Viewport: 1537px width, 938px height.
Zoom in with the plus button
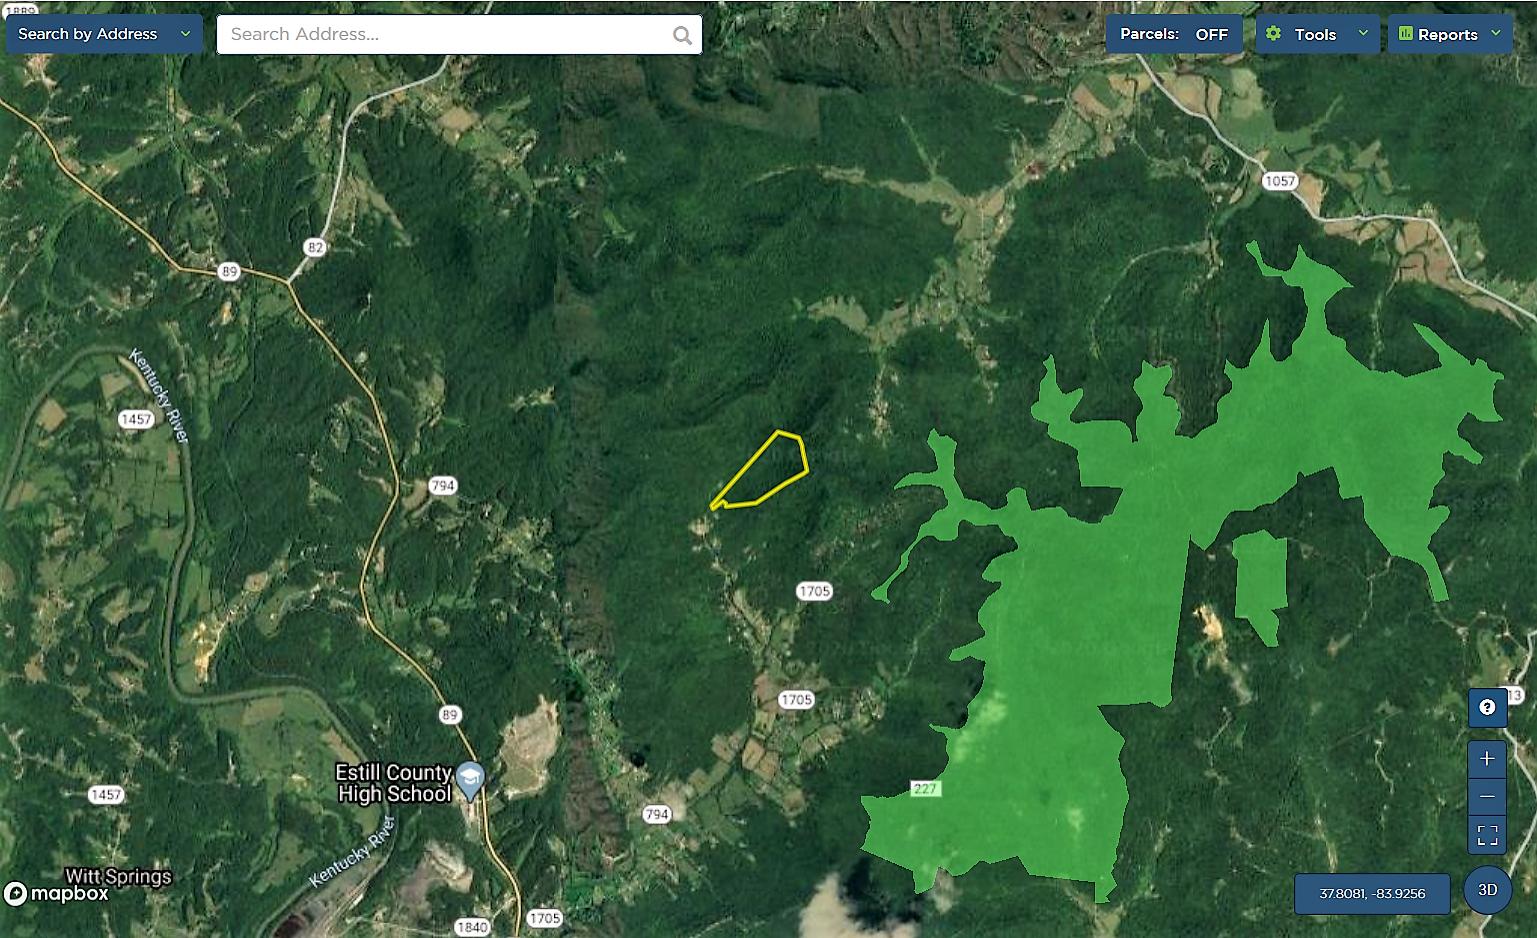pyautogui.click(x=1487, y=759)
